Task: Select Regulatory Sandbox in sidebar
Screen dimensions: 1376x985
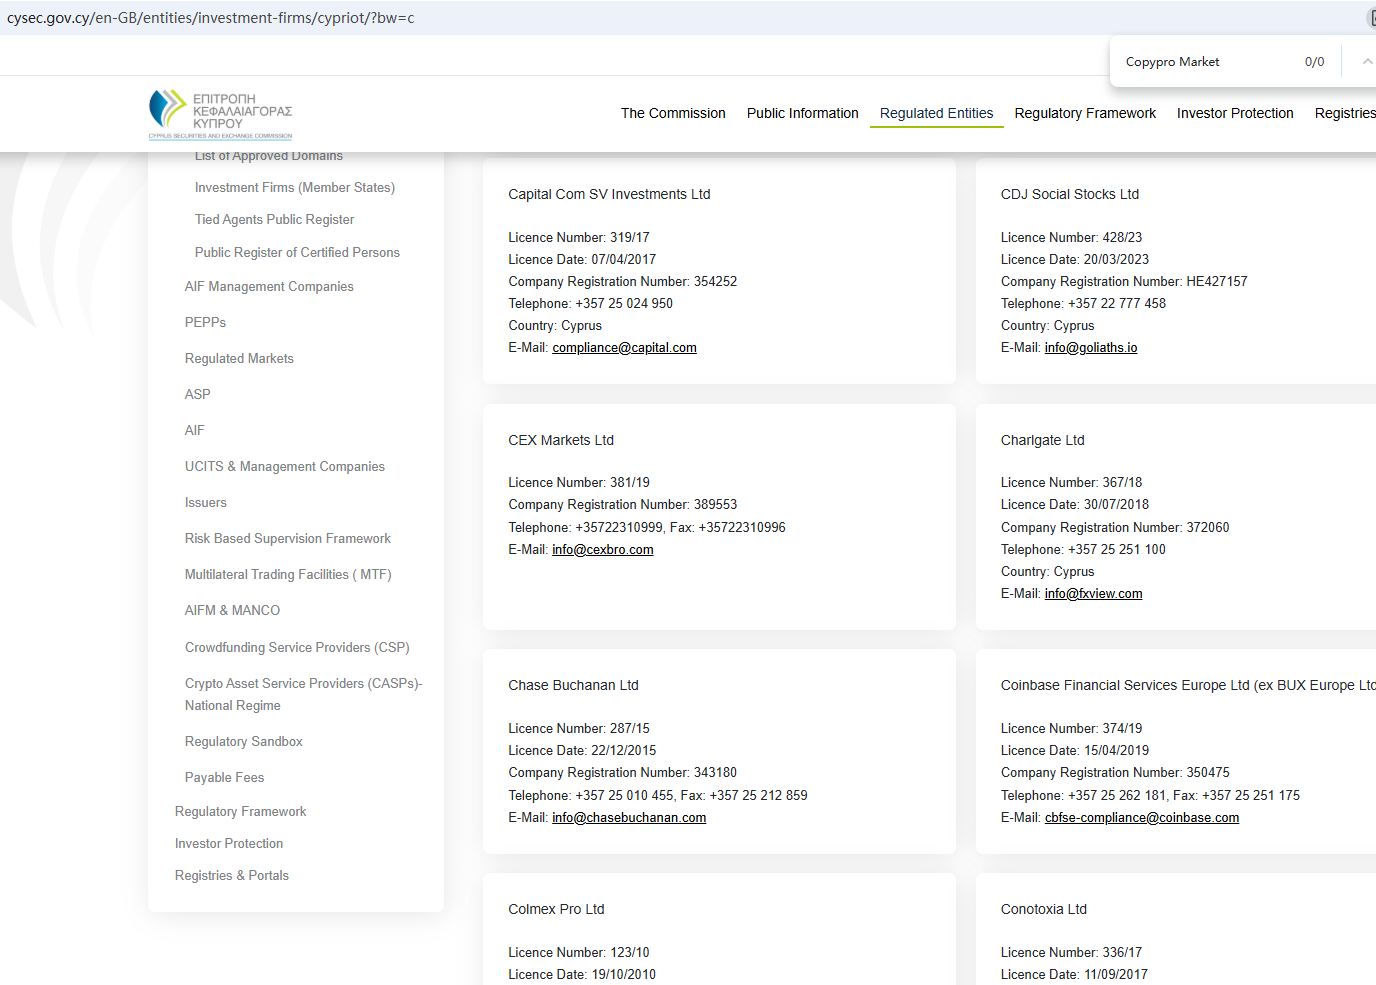Action: [243, 742]
